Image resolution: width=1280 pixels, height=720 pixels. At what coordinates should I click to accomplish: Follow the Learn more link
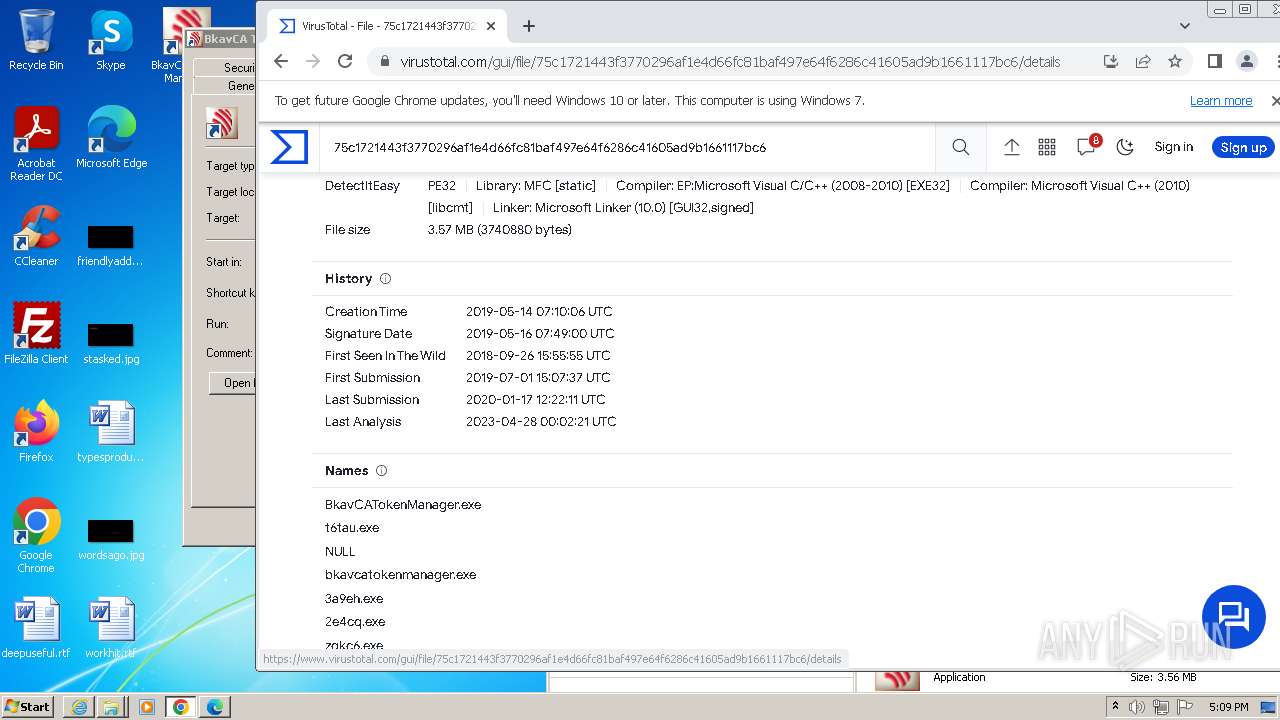coord(1221,101)
